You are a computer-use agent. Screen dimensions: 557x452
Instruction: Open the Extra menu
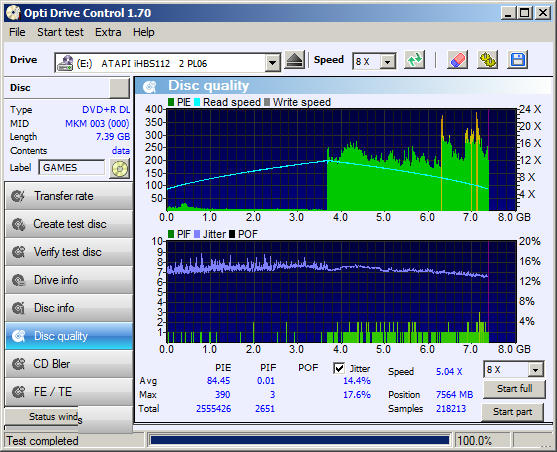tap(108, 32)
